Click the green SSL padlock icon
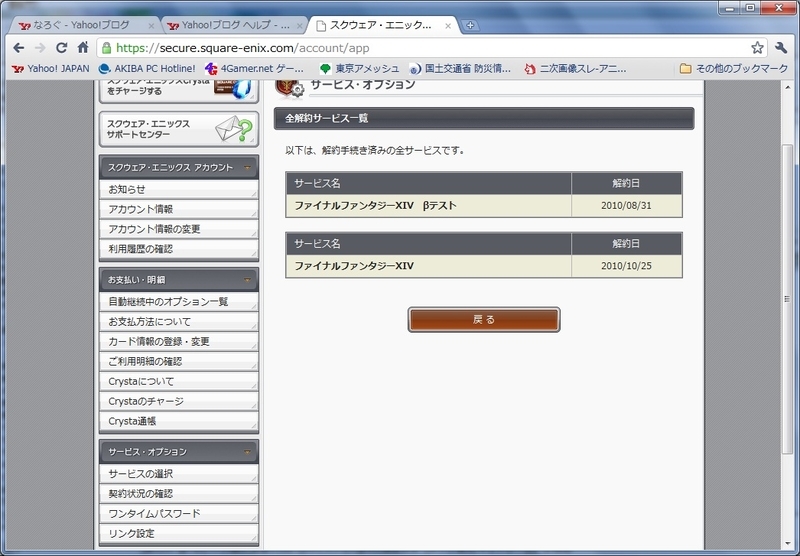 (106, 48)
